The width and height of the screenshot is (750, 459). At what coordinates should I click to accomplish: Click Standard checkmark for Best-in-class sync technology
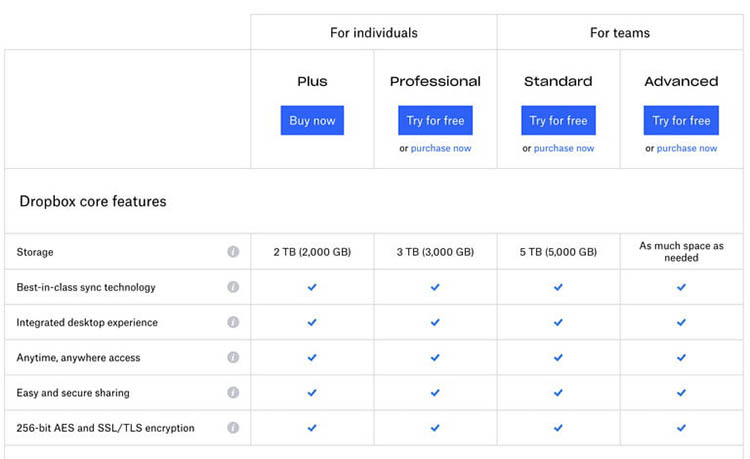[x=558, y=287]
